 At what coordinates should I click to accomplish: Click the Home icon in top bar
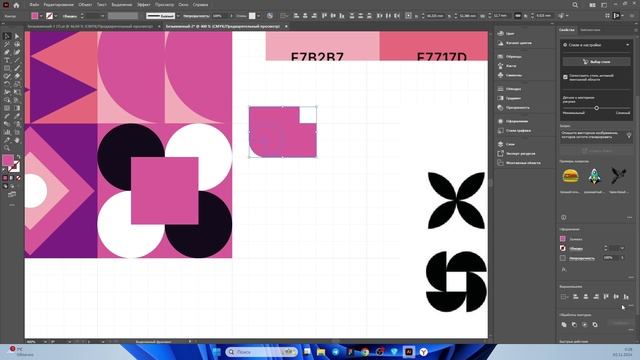pyautogui.click(x=16, y=5)
